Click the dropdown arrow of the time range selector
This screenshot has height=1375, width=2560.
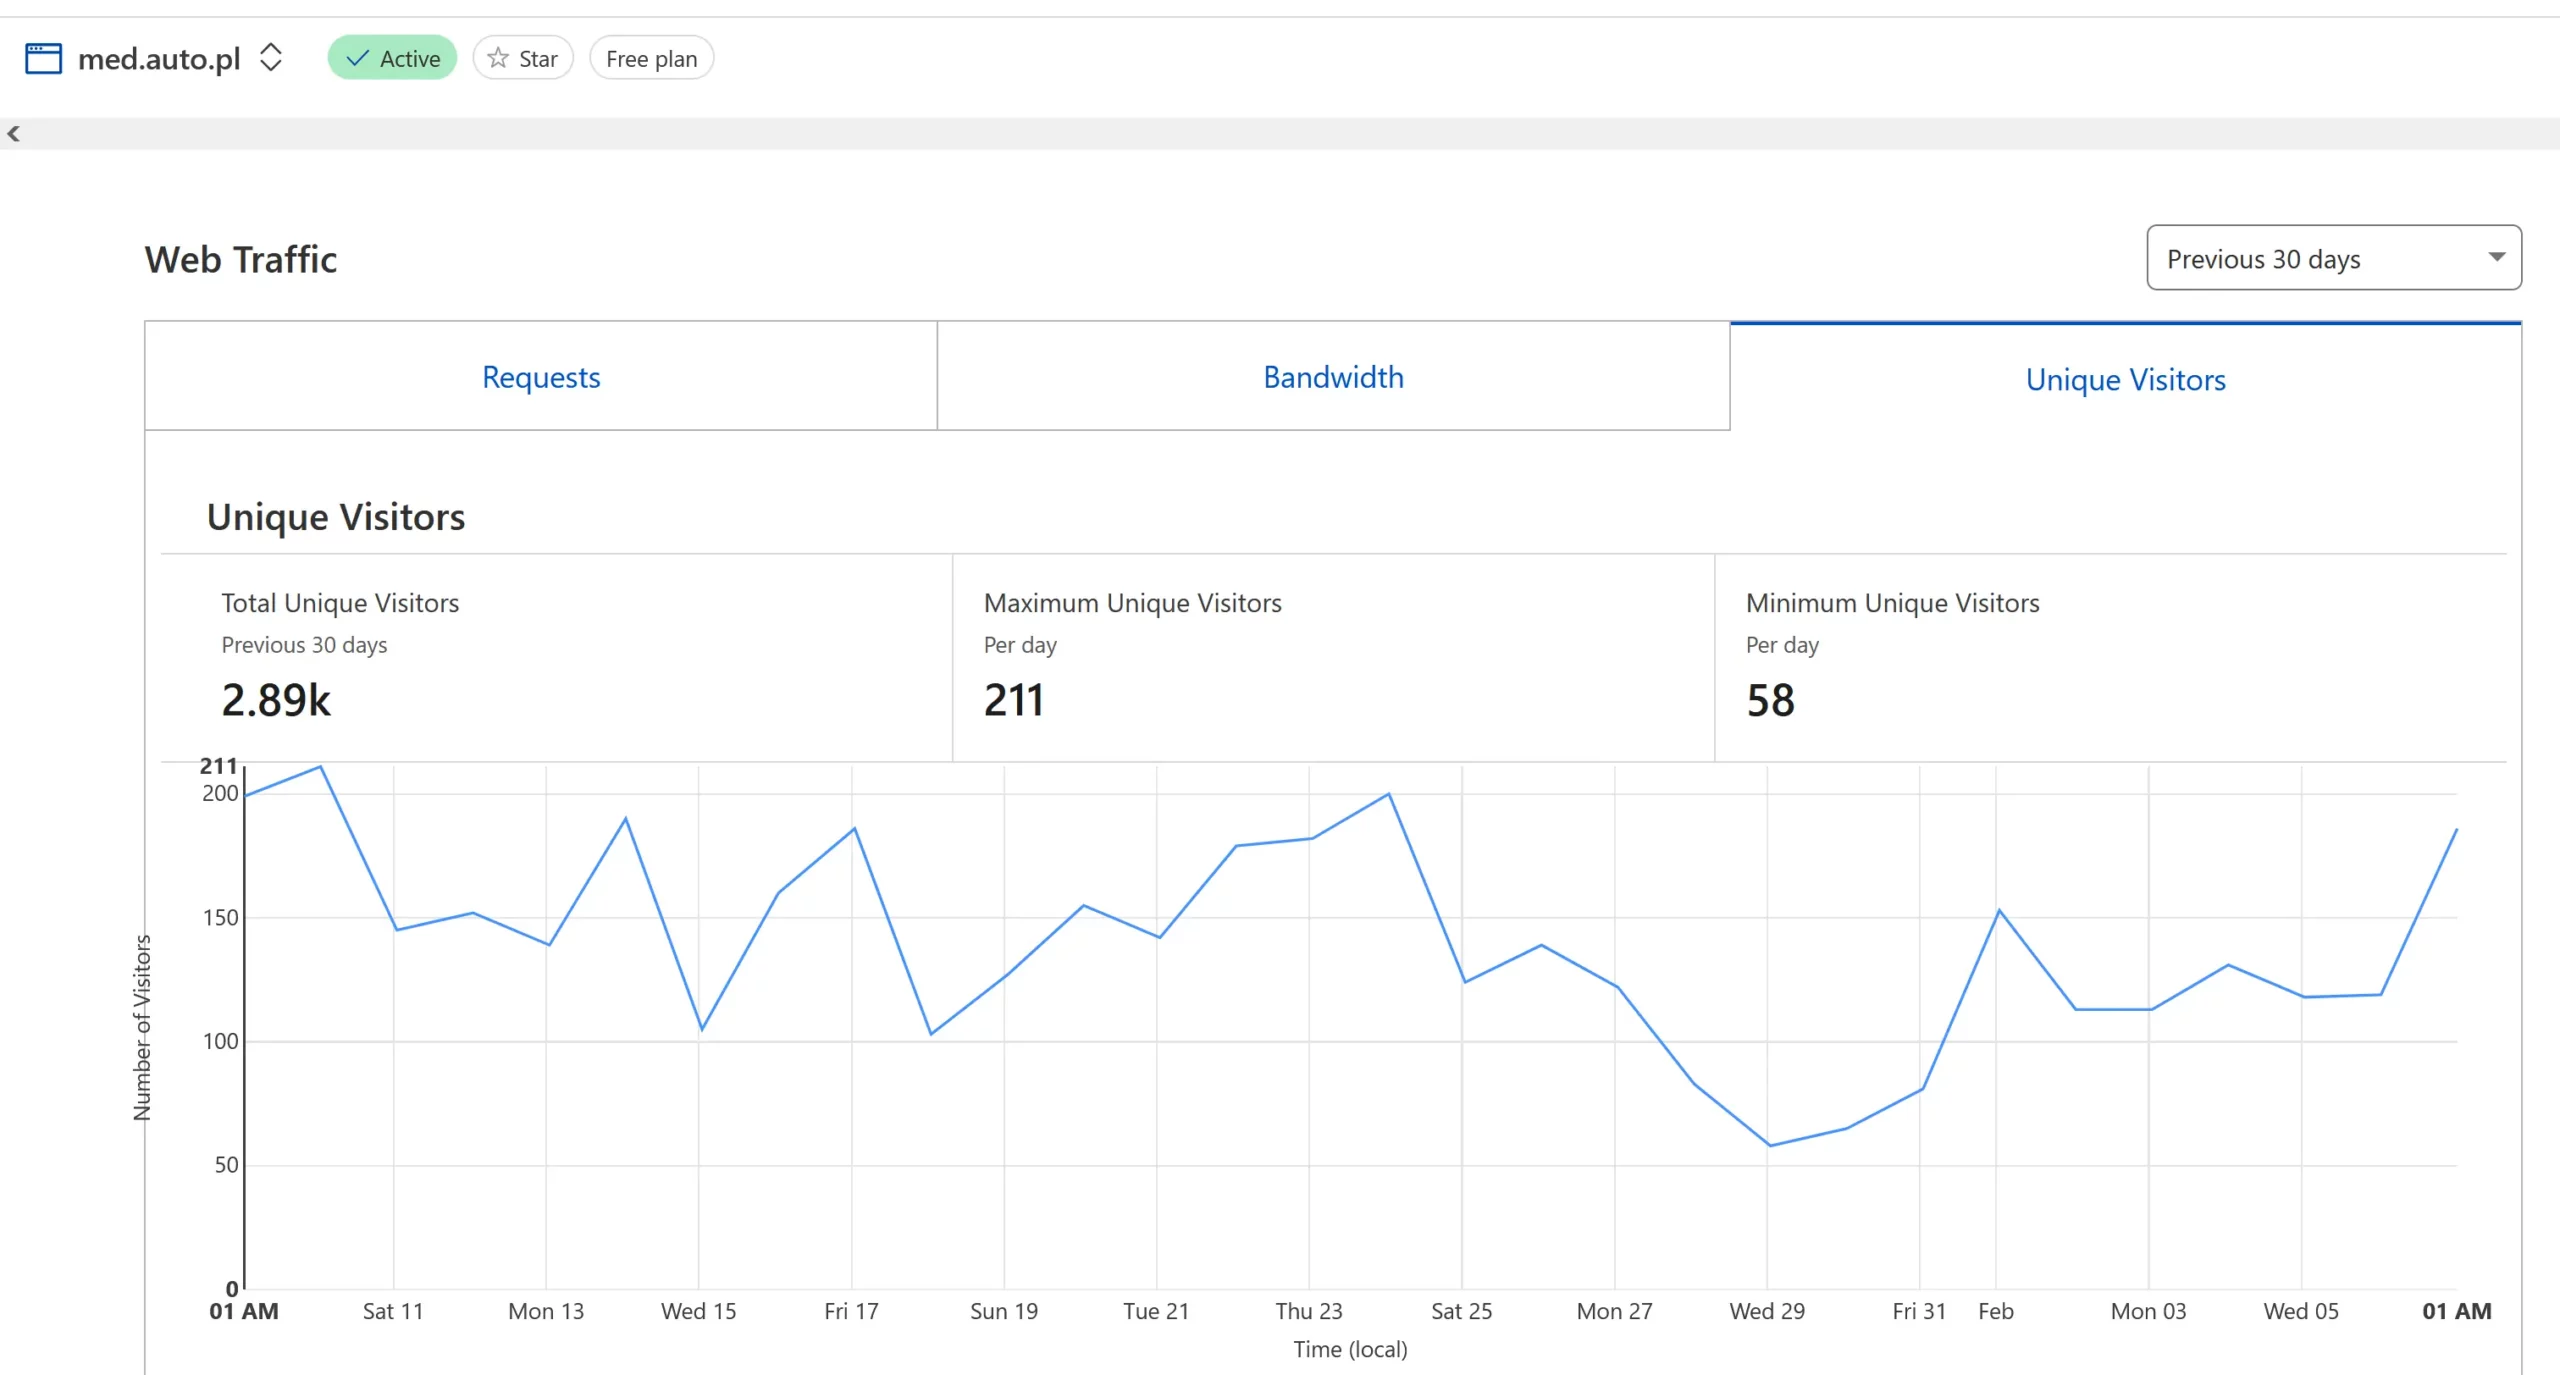(2496, 257)
